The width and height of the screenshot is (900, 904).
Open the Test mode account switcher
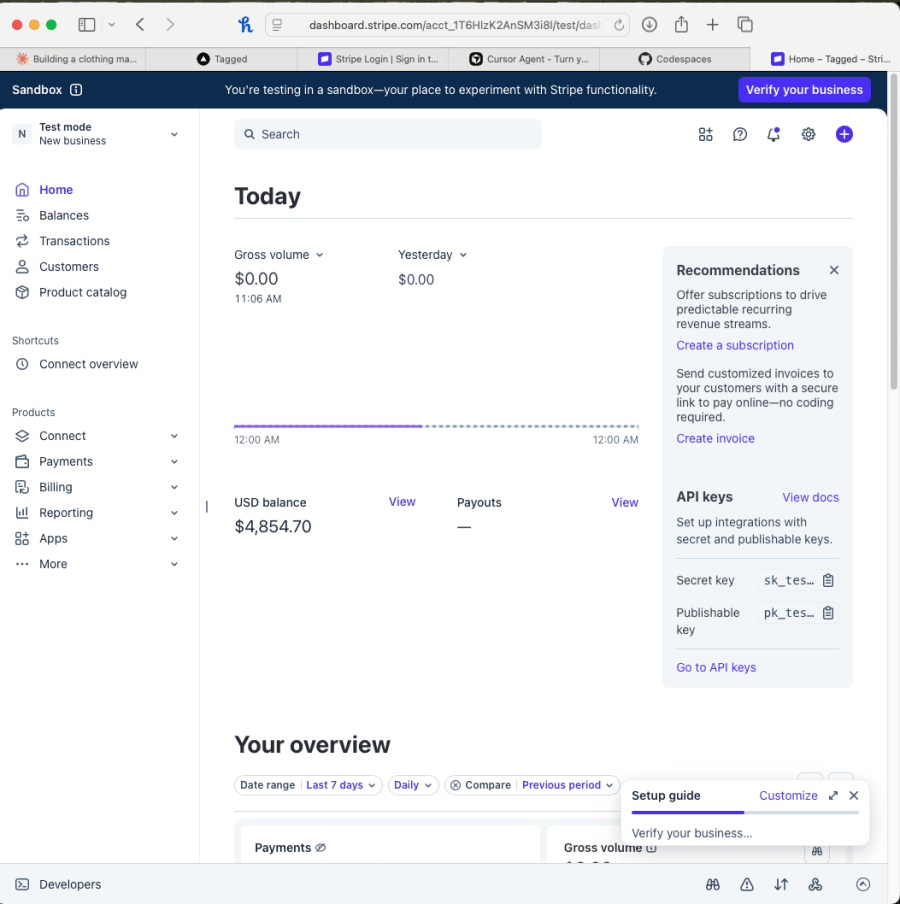click(96, 134)
